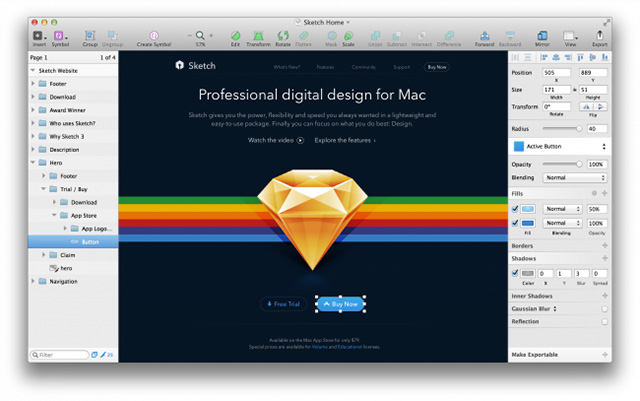Flip the layer horizontally
The width and height of the screenshot is (640, 401).
(x=586, y=107)
